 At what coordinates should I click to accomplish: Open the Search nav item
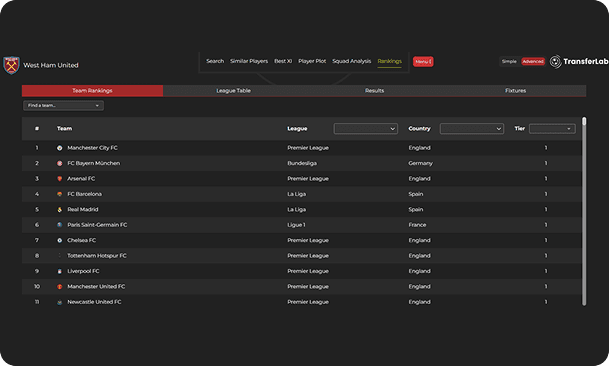[215, 61]
